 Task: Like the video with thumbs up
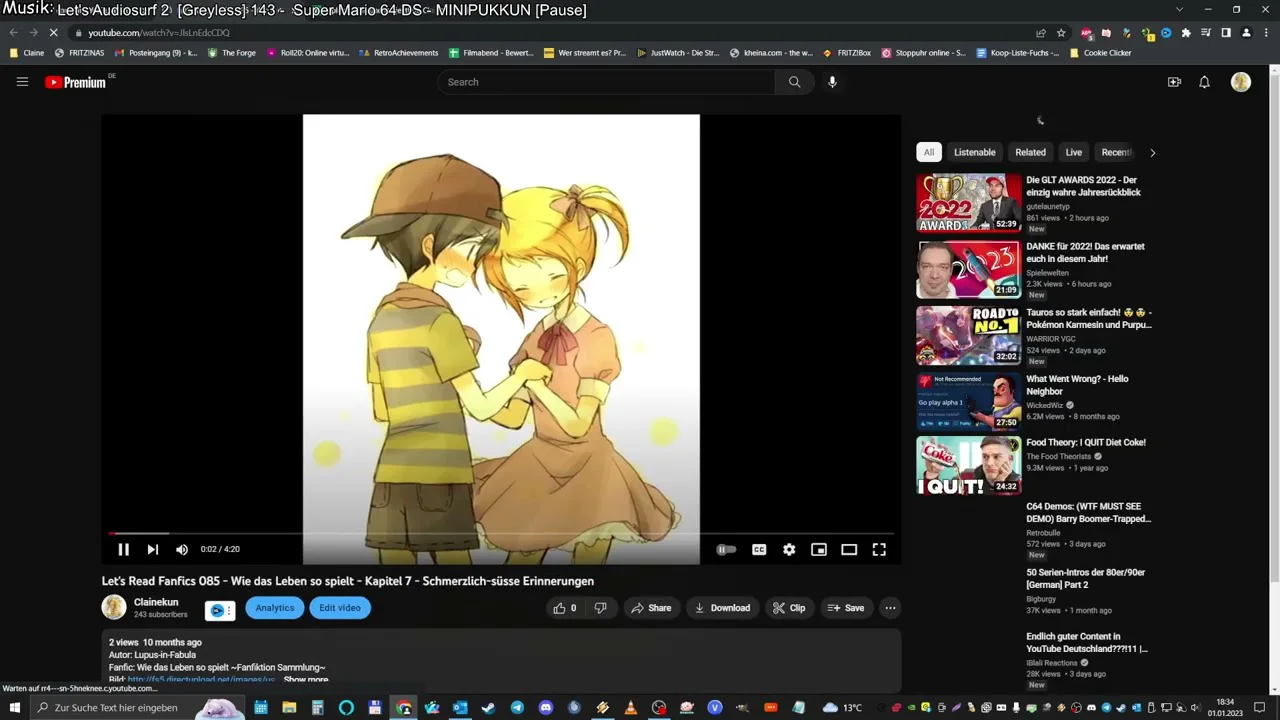coord(565,608)
